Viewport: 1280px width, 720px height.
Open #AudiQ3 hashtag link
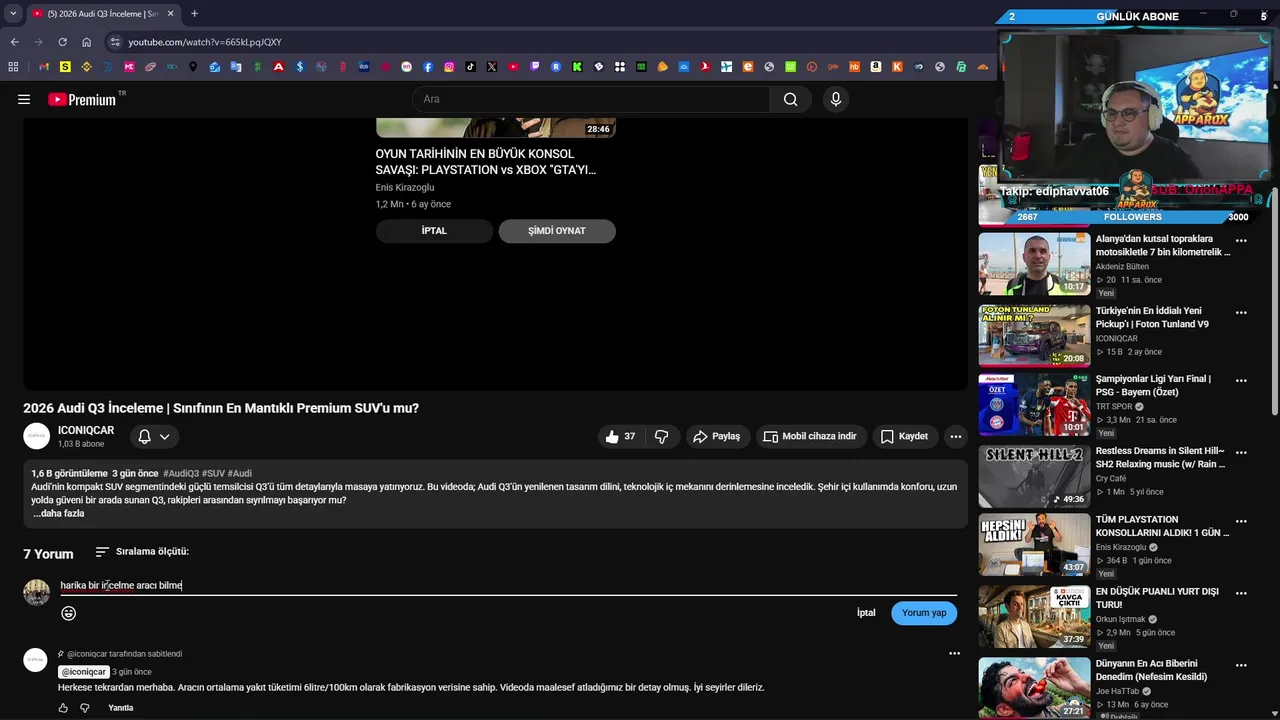[181, 473]
